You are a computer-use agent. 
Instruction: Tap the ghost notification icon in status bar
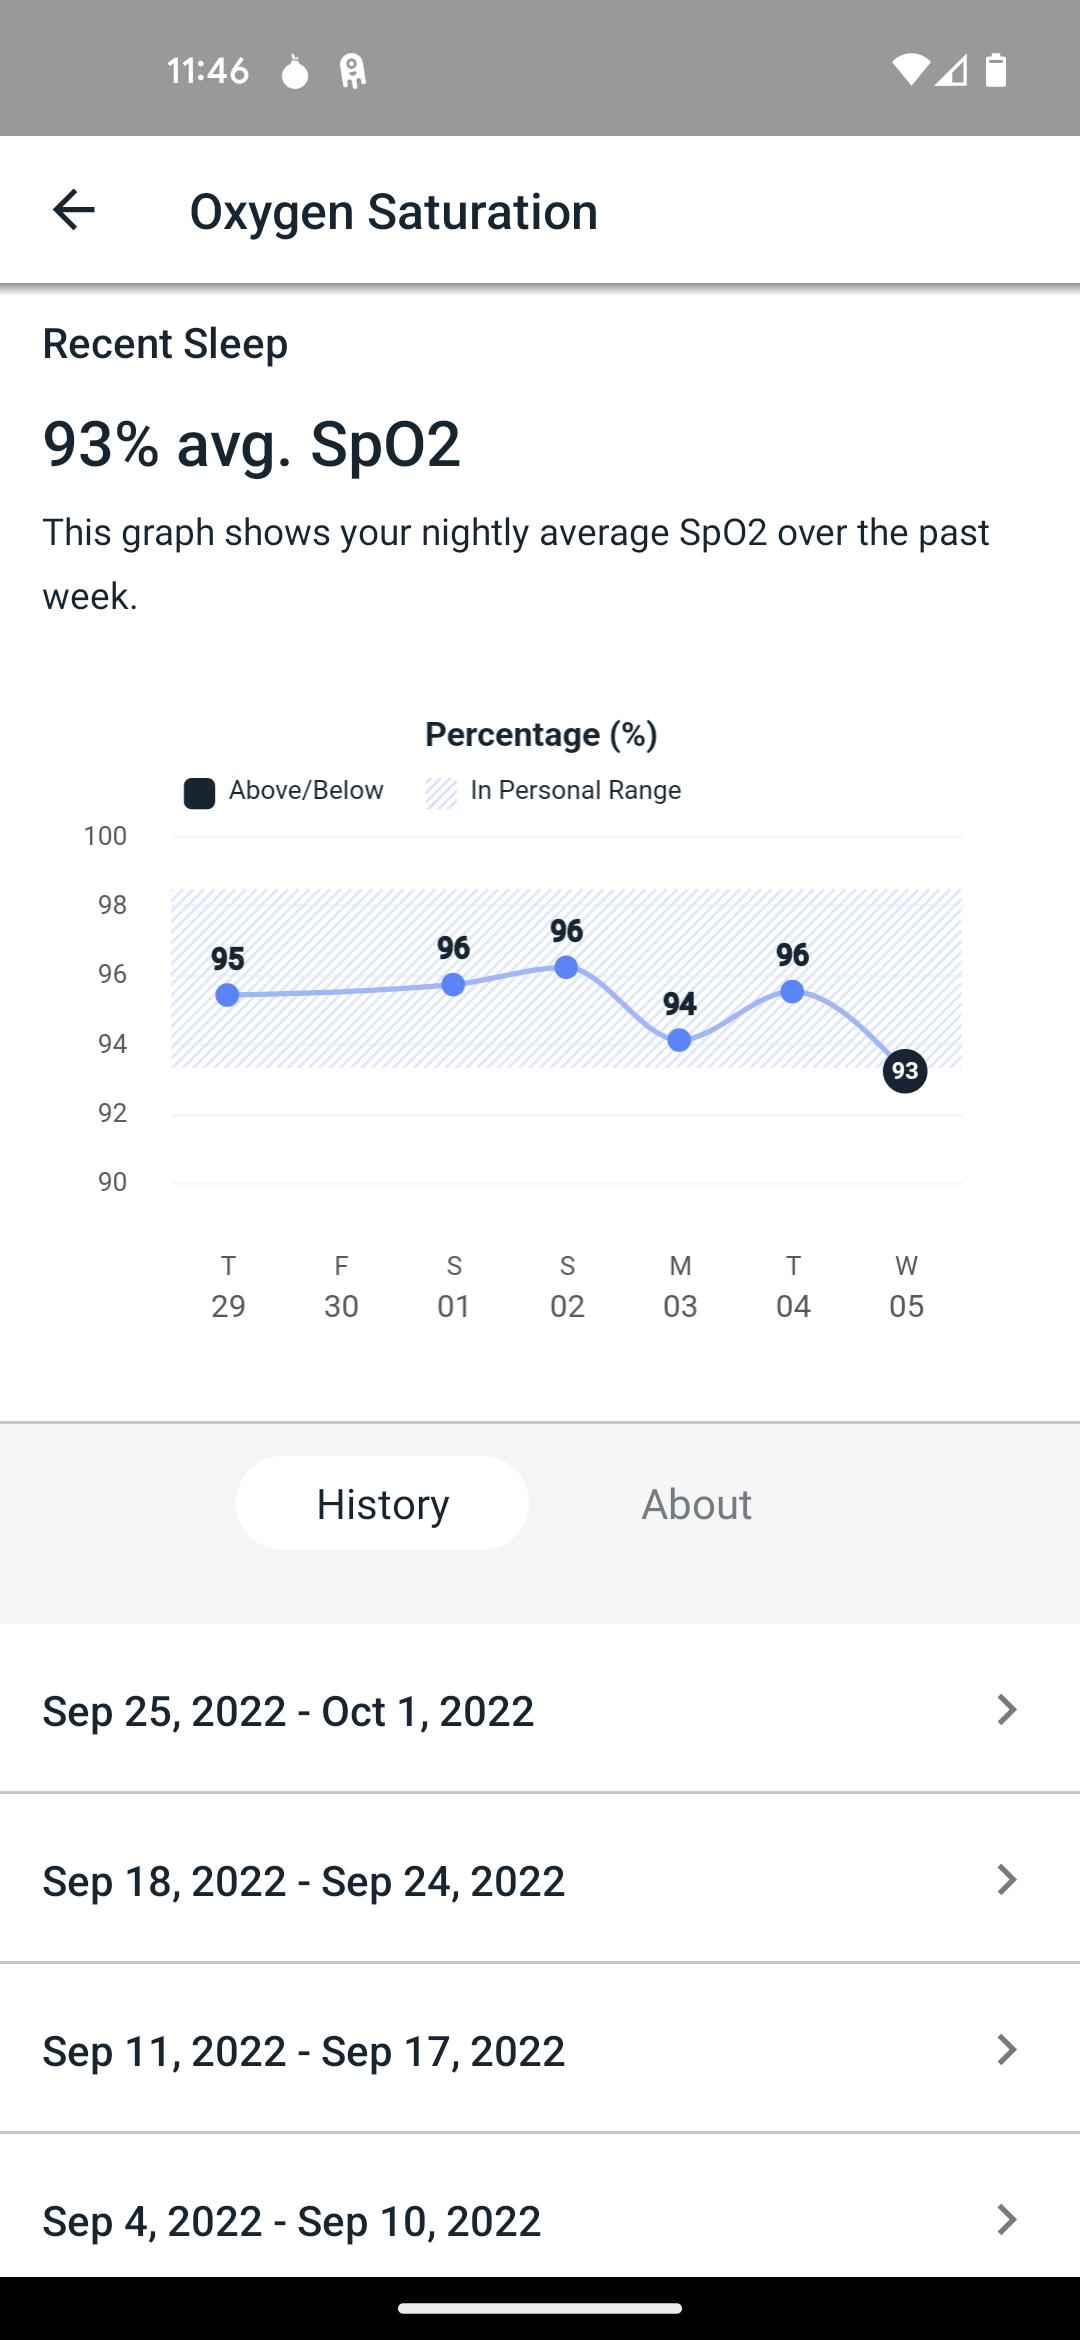point(352,71)
